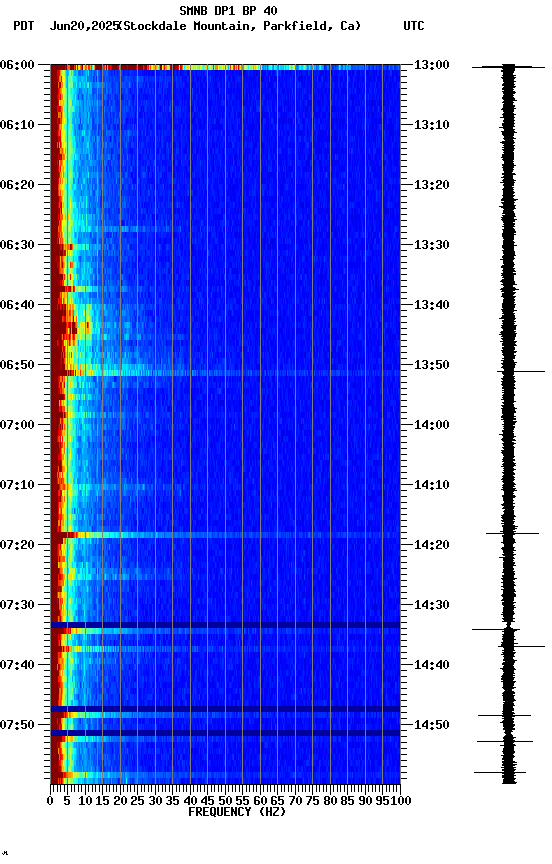Click the '13:00' UTC time label
Screen dimensions: 552x864
[432, 65]
